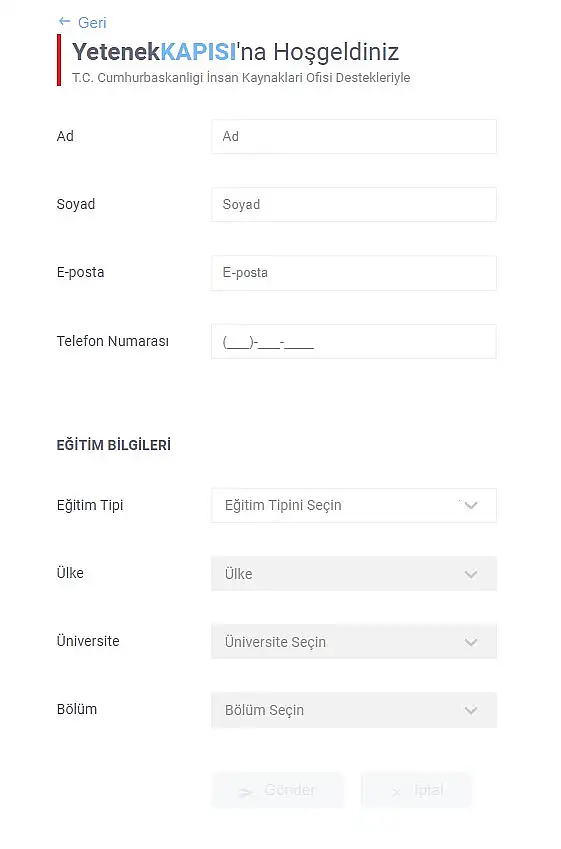Click the YetenekKAPISI welcome heading
The image size is (561, 849).
point(236,52)
